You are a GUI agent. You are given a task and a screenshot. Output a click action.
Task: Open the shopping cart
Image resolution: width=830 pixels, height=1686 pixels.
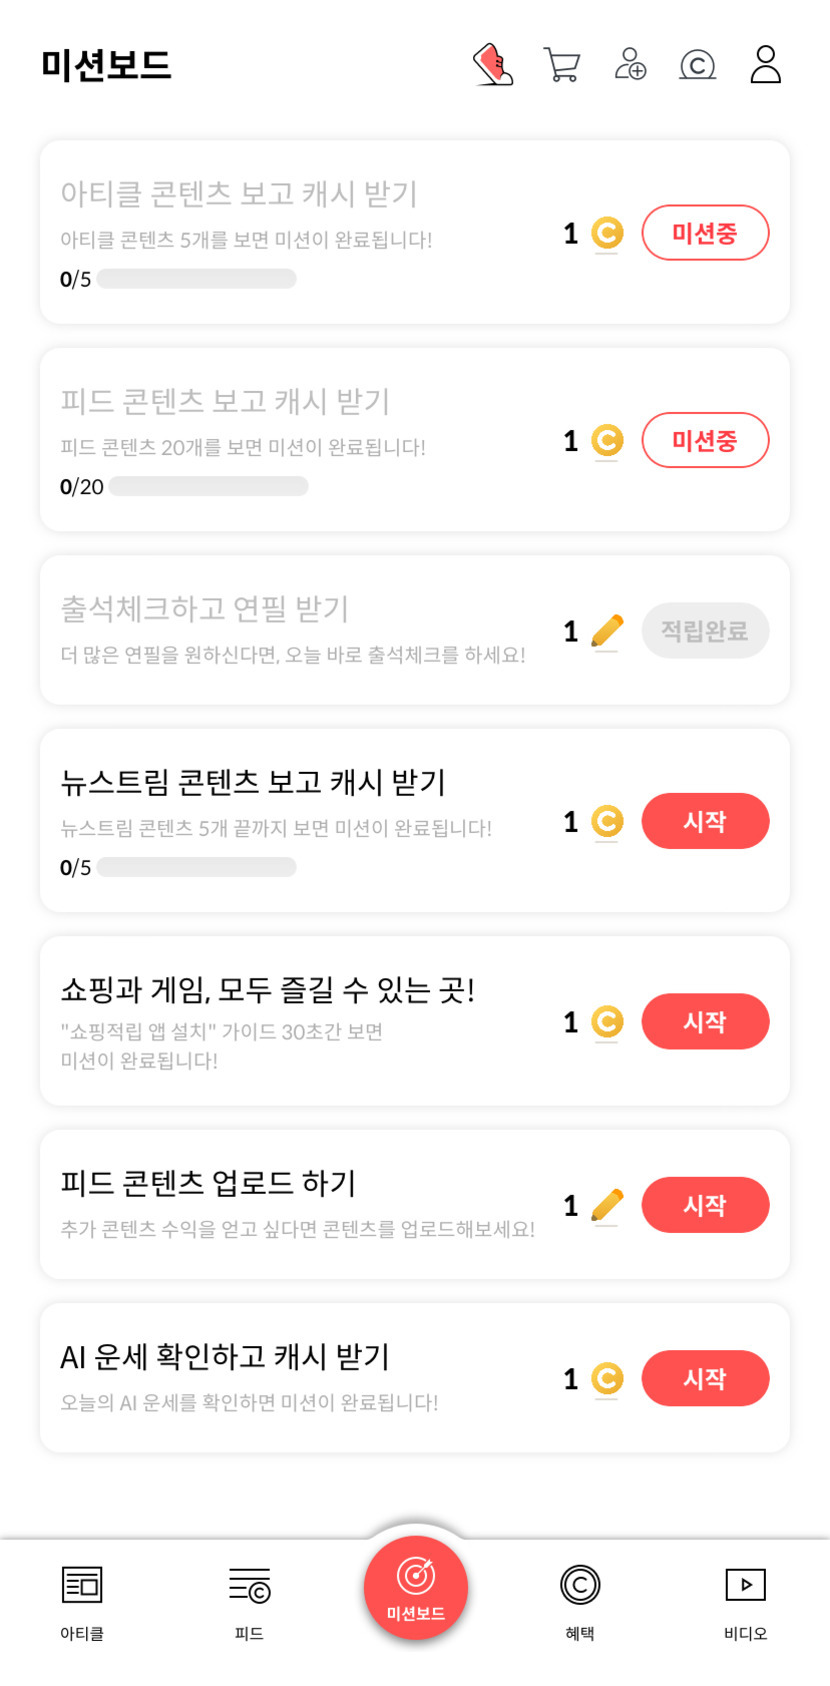pyautogui.click(x=562, y=65)
